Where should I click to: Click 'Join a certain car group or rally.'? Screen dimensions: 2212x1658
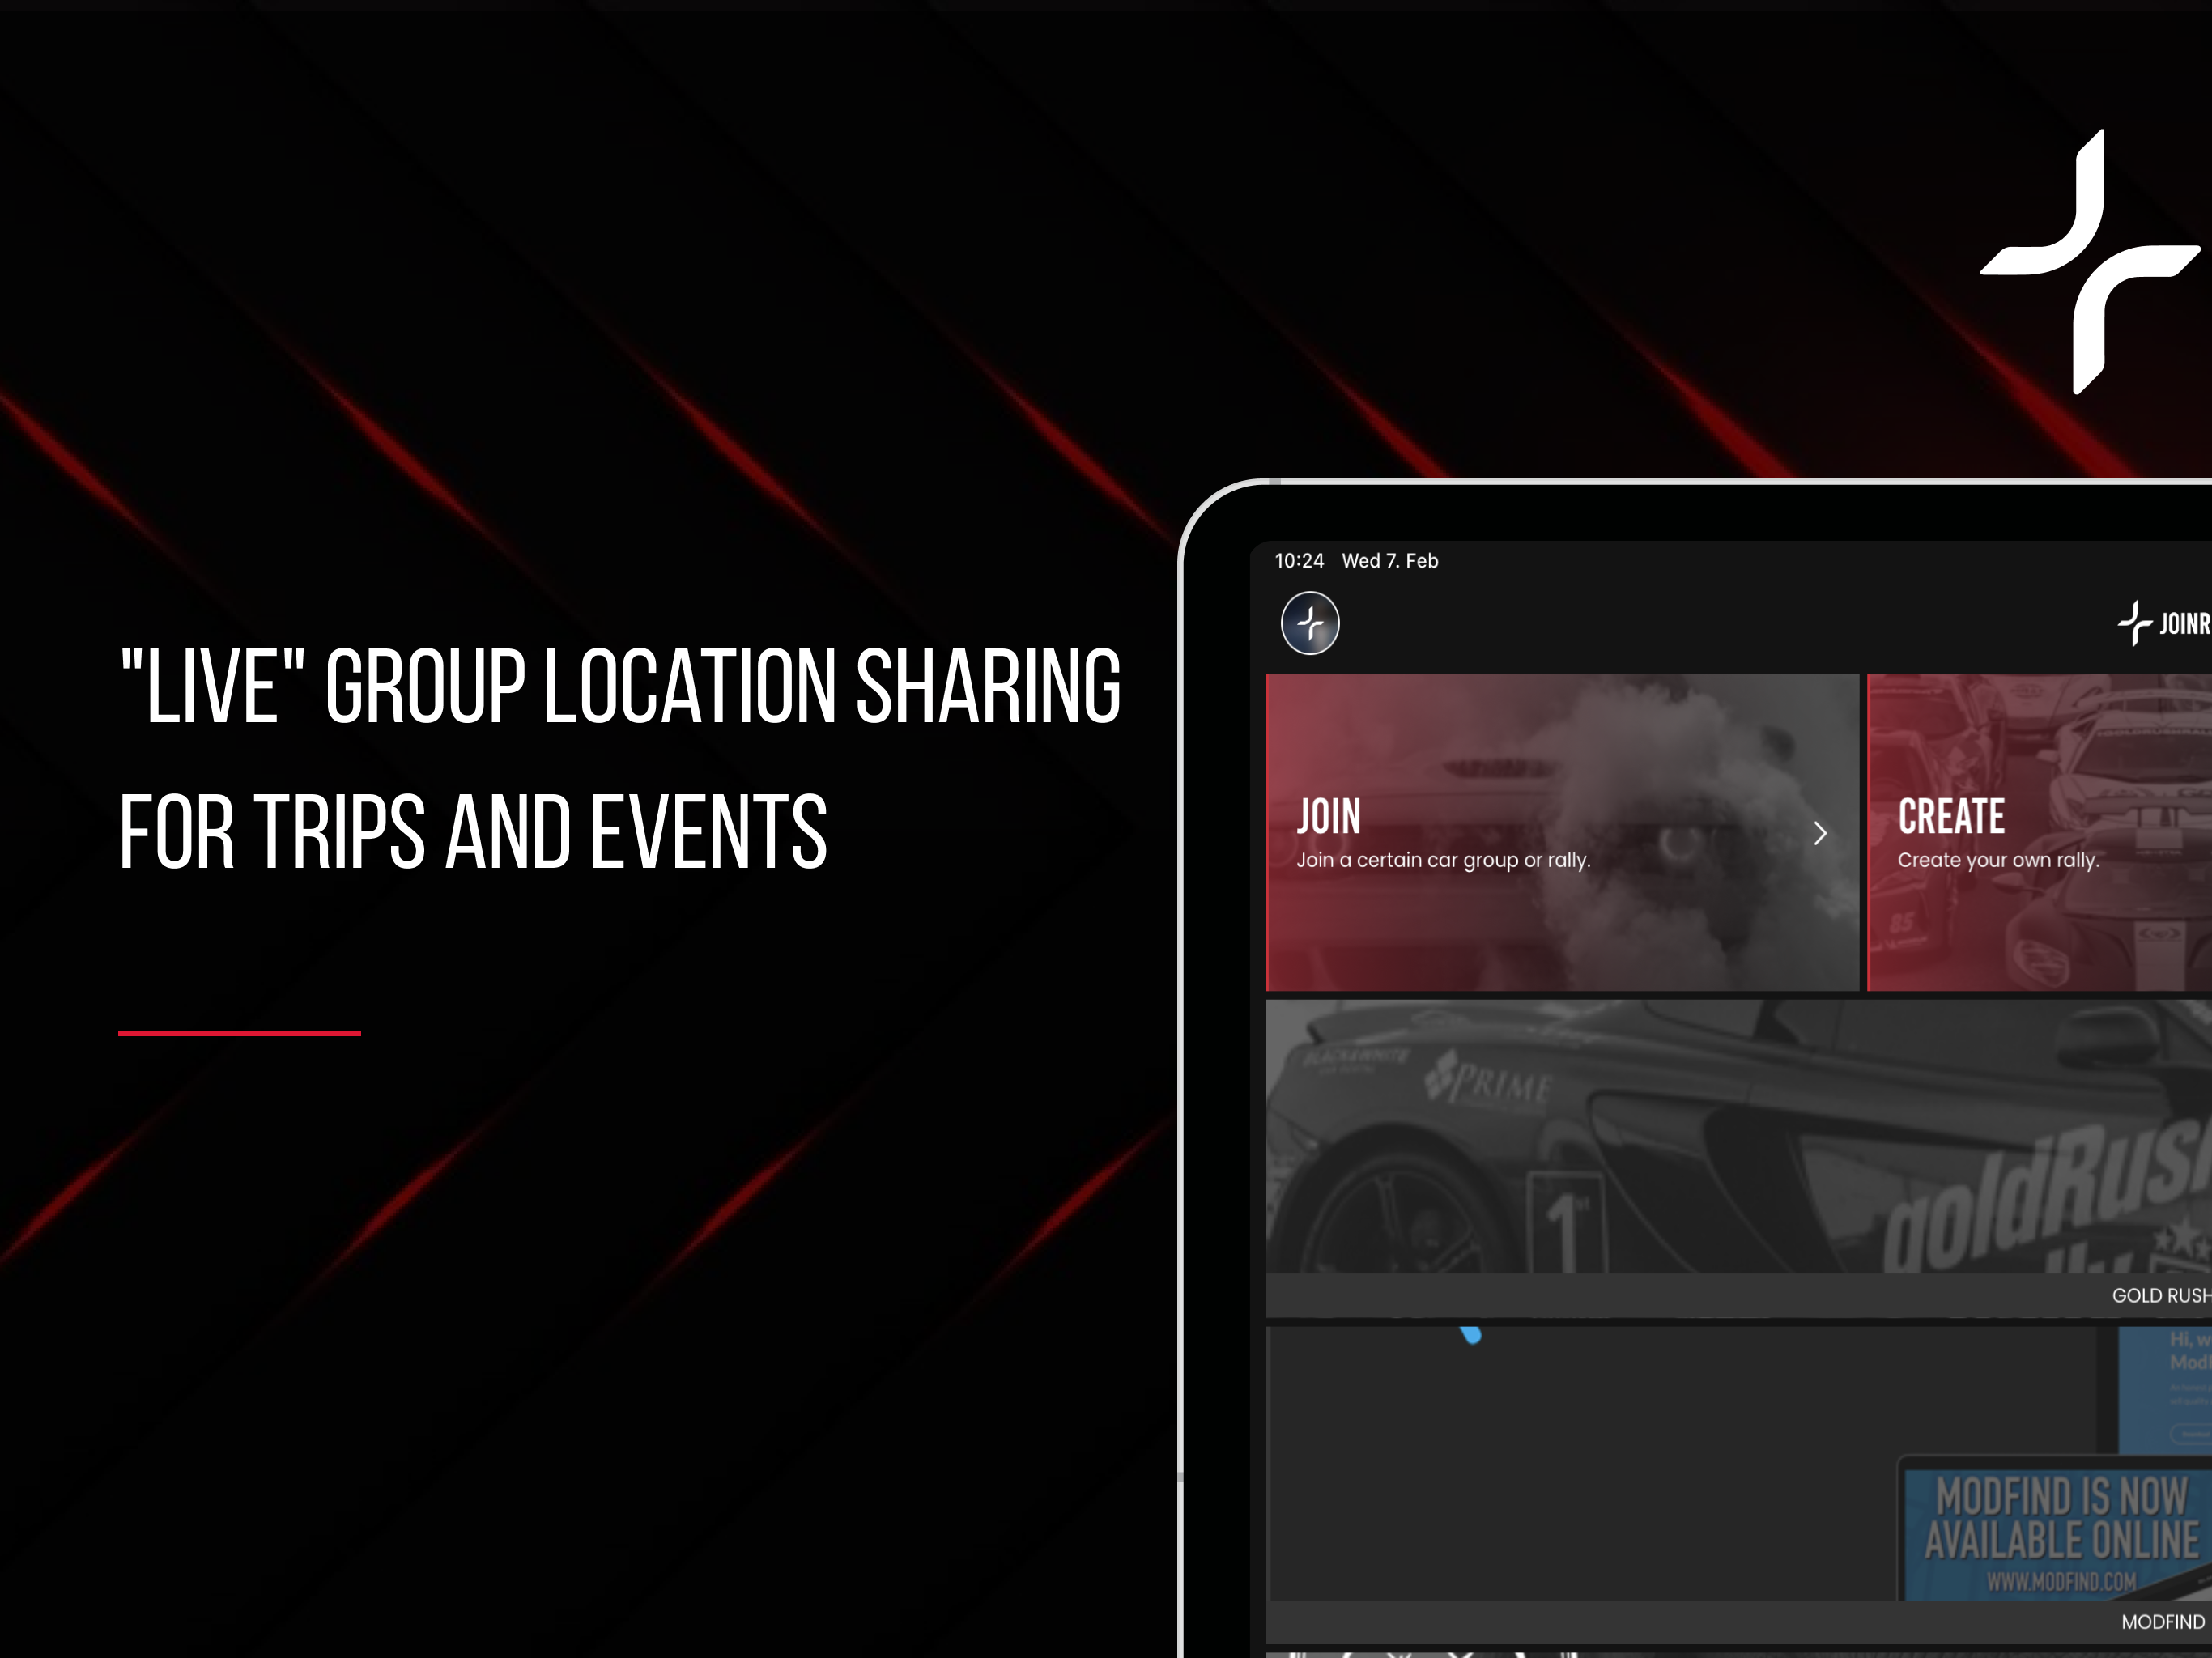coord(1443,860)
